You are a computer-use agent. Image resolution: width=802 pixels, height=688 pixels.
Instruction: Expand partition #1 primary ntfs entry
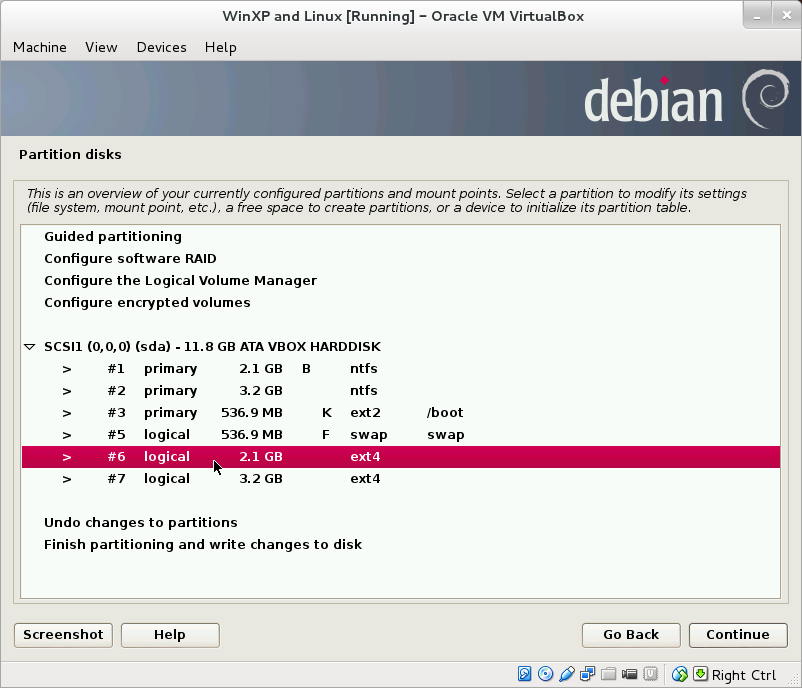tap(66, 368)
